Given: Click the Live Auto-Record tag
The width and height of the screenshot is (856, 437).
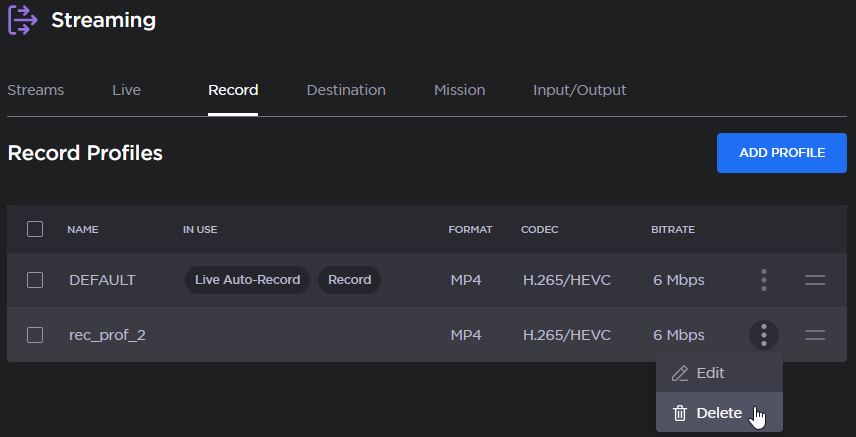Looking at the screenshot, I should 247,280.
